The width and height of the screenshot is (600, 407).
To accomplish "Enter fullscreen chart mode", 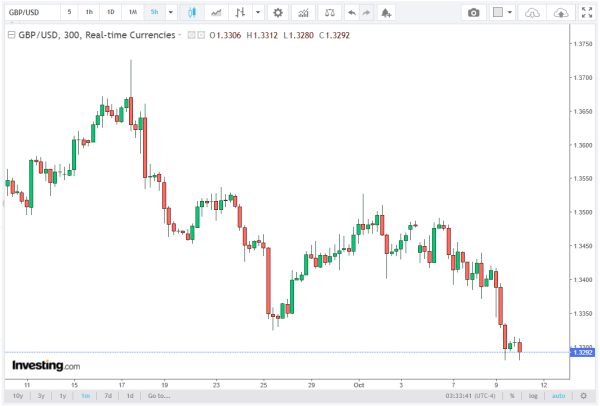I will click(x=585, y=13).
